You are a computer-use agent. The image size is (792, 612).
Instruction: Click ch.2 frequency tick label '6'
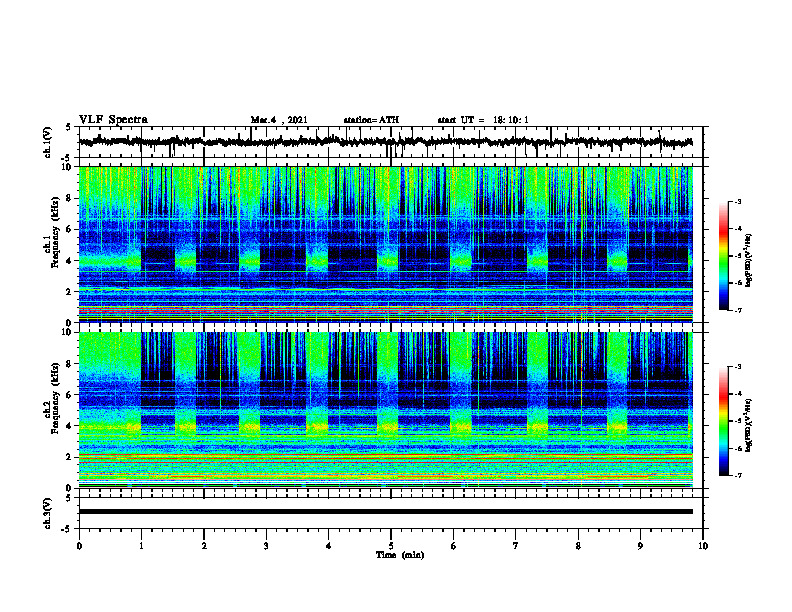tap(70, 395)
